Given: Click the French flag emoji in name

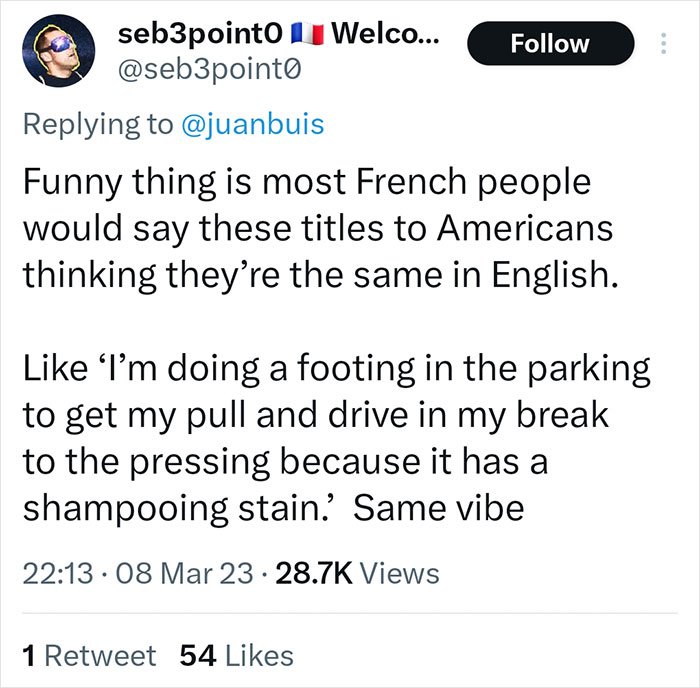Looking at the screenshot, I should [307, 34].
